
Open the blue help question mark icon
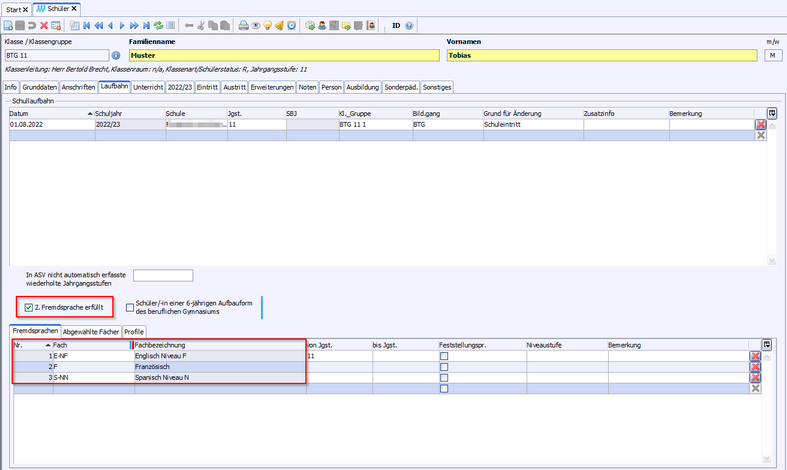410,25
